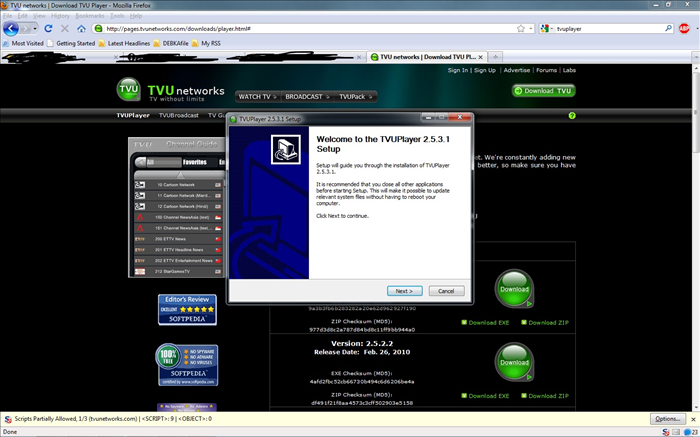Screen dimensions: 700x437
Task: Open the Edit menu
Action: click(22, 16)
